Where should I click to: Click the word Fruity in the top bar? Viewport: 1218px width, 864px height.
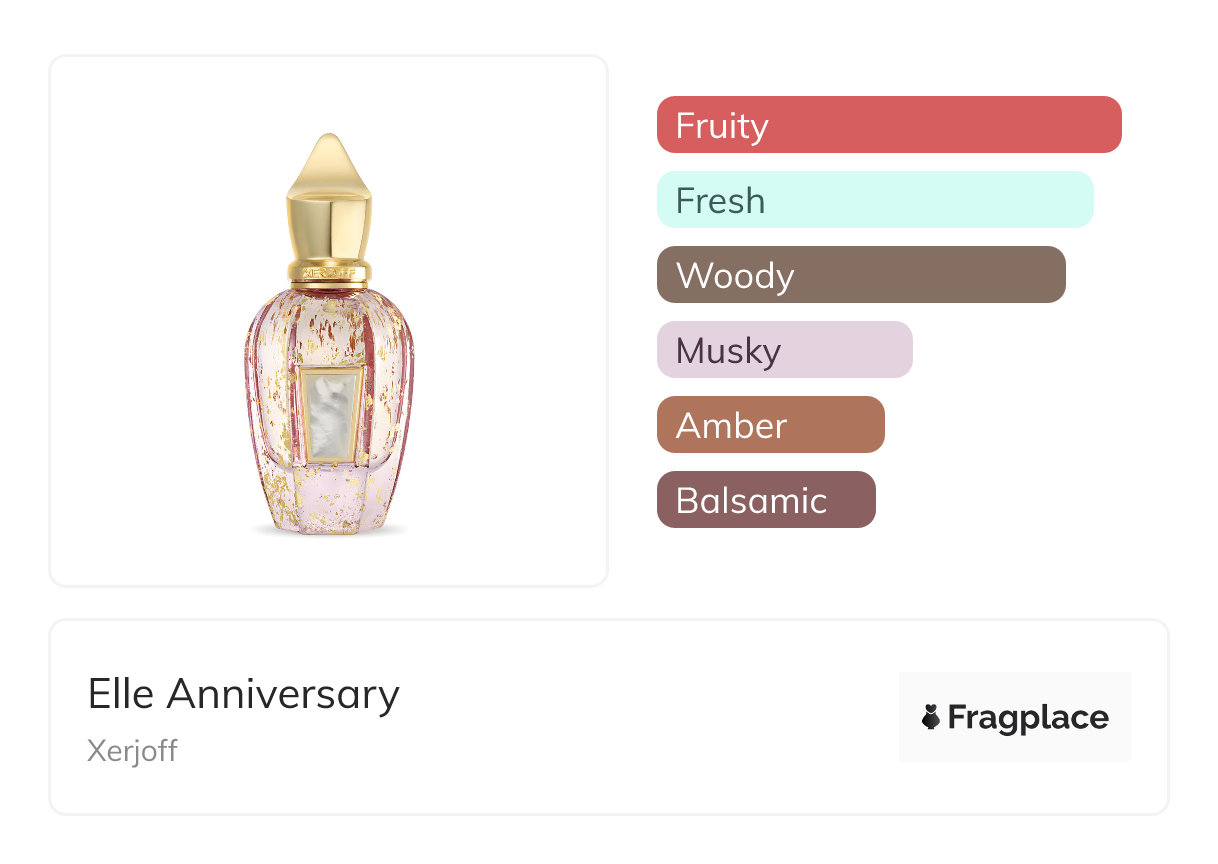(722, 126)
